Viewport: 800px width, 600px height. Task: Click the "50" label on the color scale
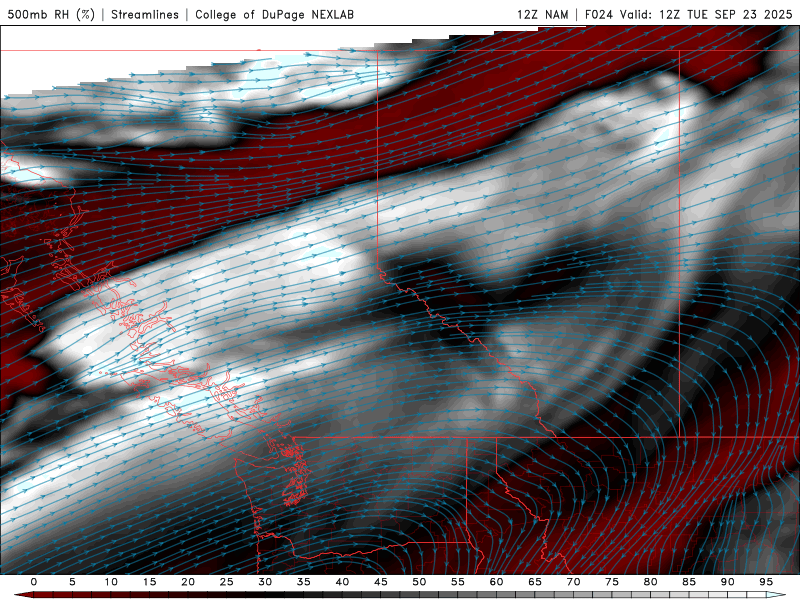coord(419,582)
